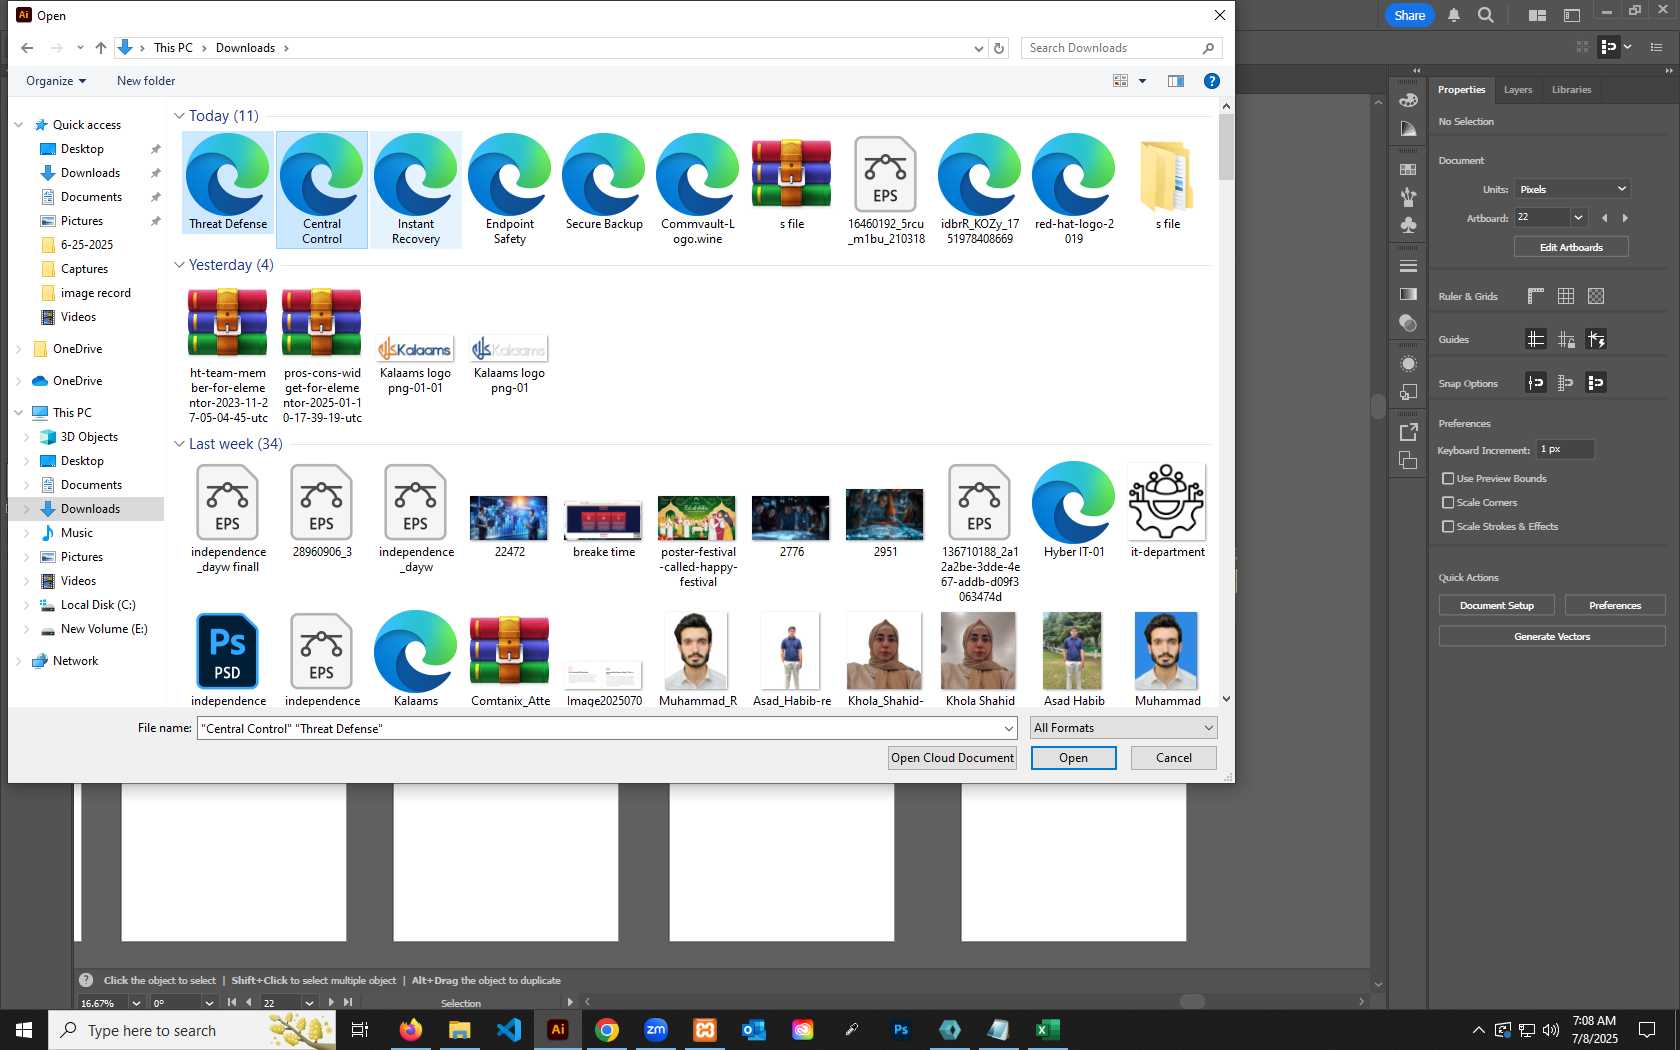Image resolution: width=1680 pixels, height=1050 pixels.
Task: Switch to the Libraries tab
Action: pyautogui.click(x=1571, y=90)
